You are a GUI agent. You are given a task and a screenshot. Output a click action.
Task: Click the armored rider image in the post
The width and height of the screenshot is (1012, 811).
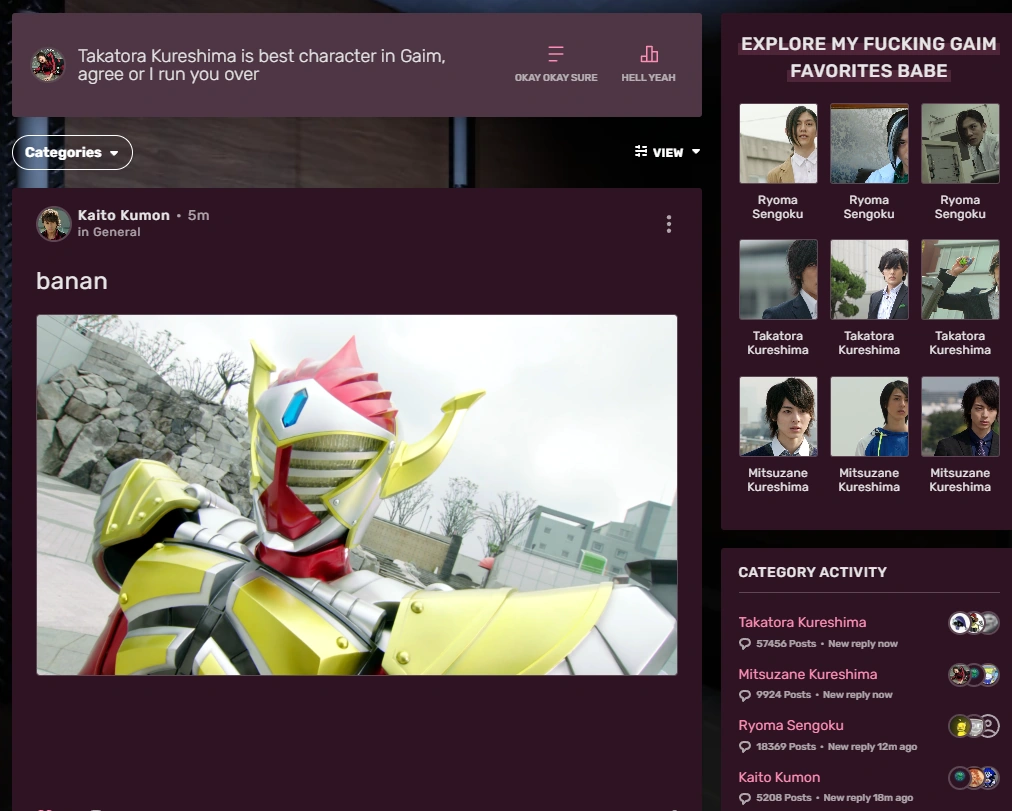click(357, 494)
